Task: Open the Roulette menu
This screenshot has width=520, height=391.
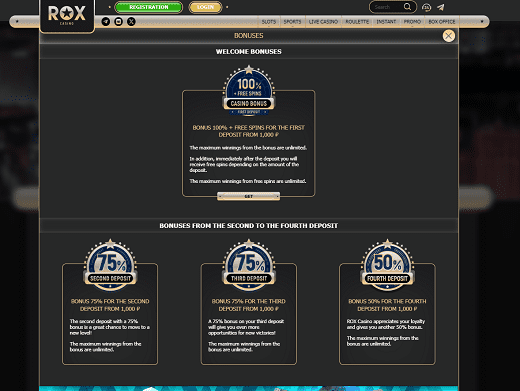Action: click(357, 22)
